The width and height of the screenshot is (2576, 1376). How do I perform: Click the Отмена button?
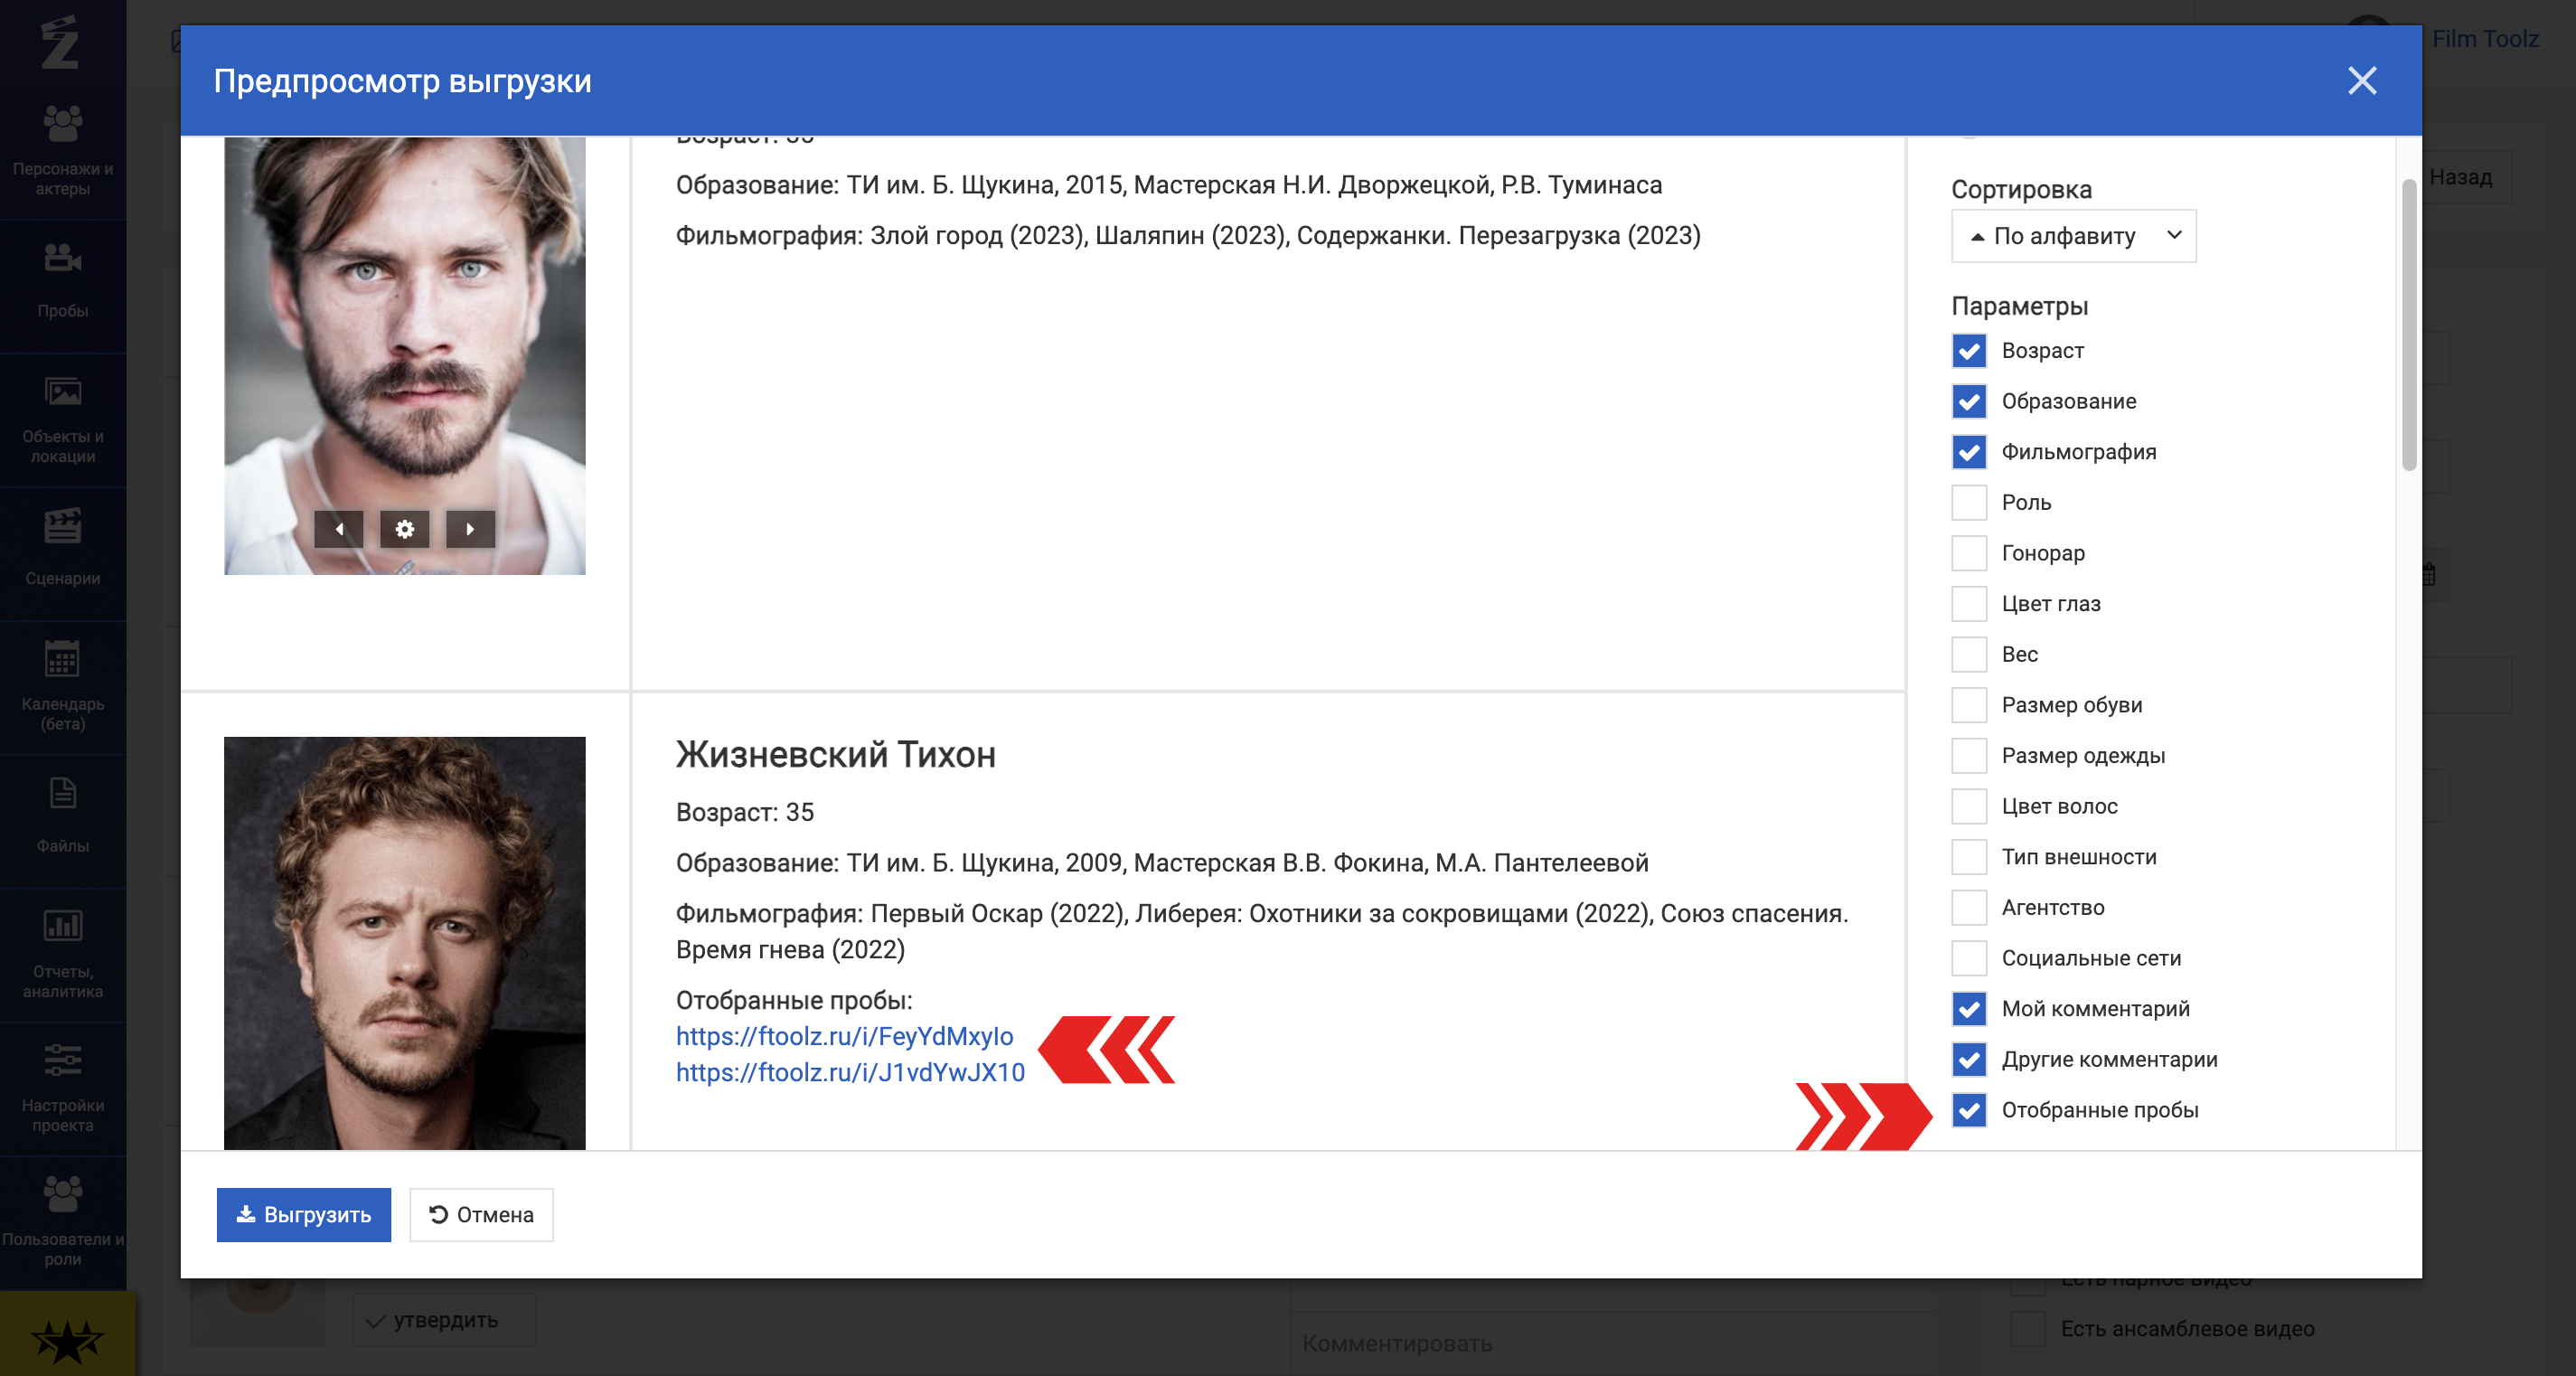481,1214
